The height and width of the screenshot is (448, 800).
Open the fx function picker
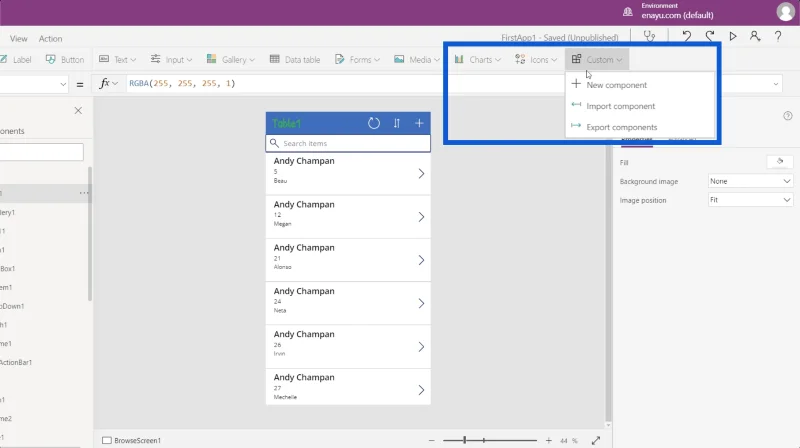(108, 83)
